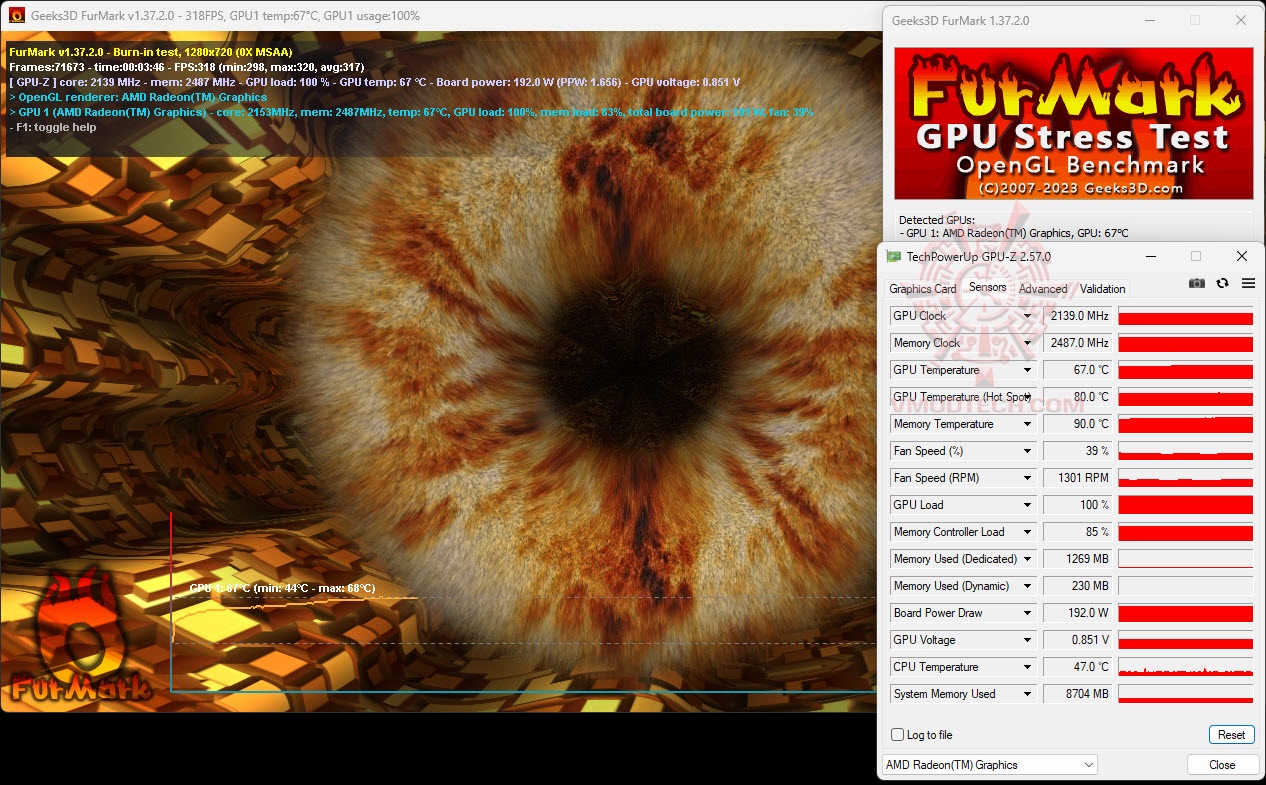The image size is (1266, 785).
Task: Open the Validation tab
Action: tap(1102, 289)
